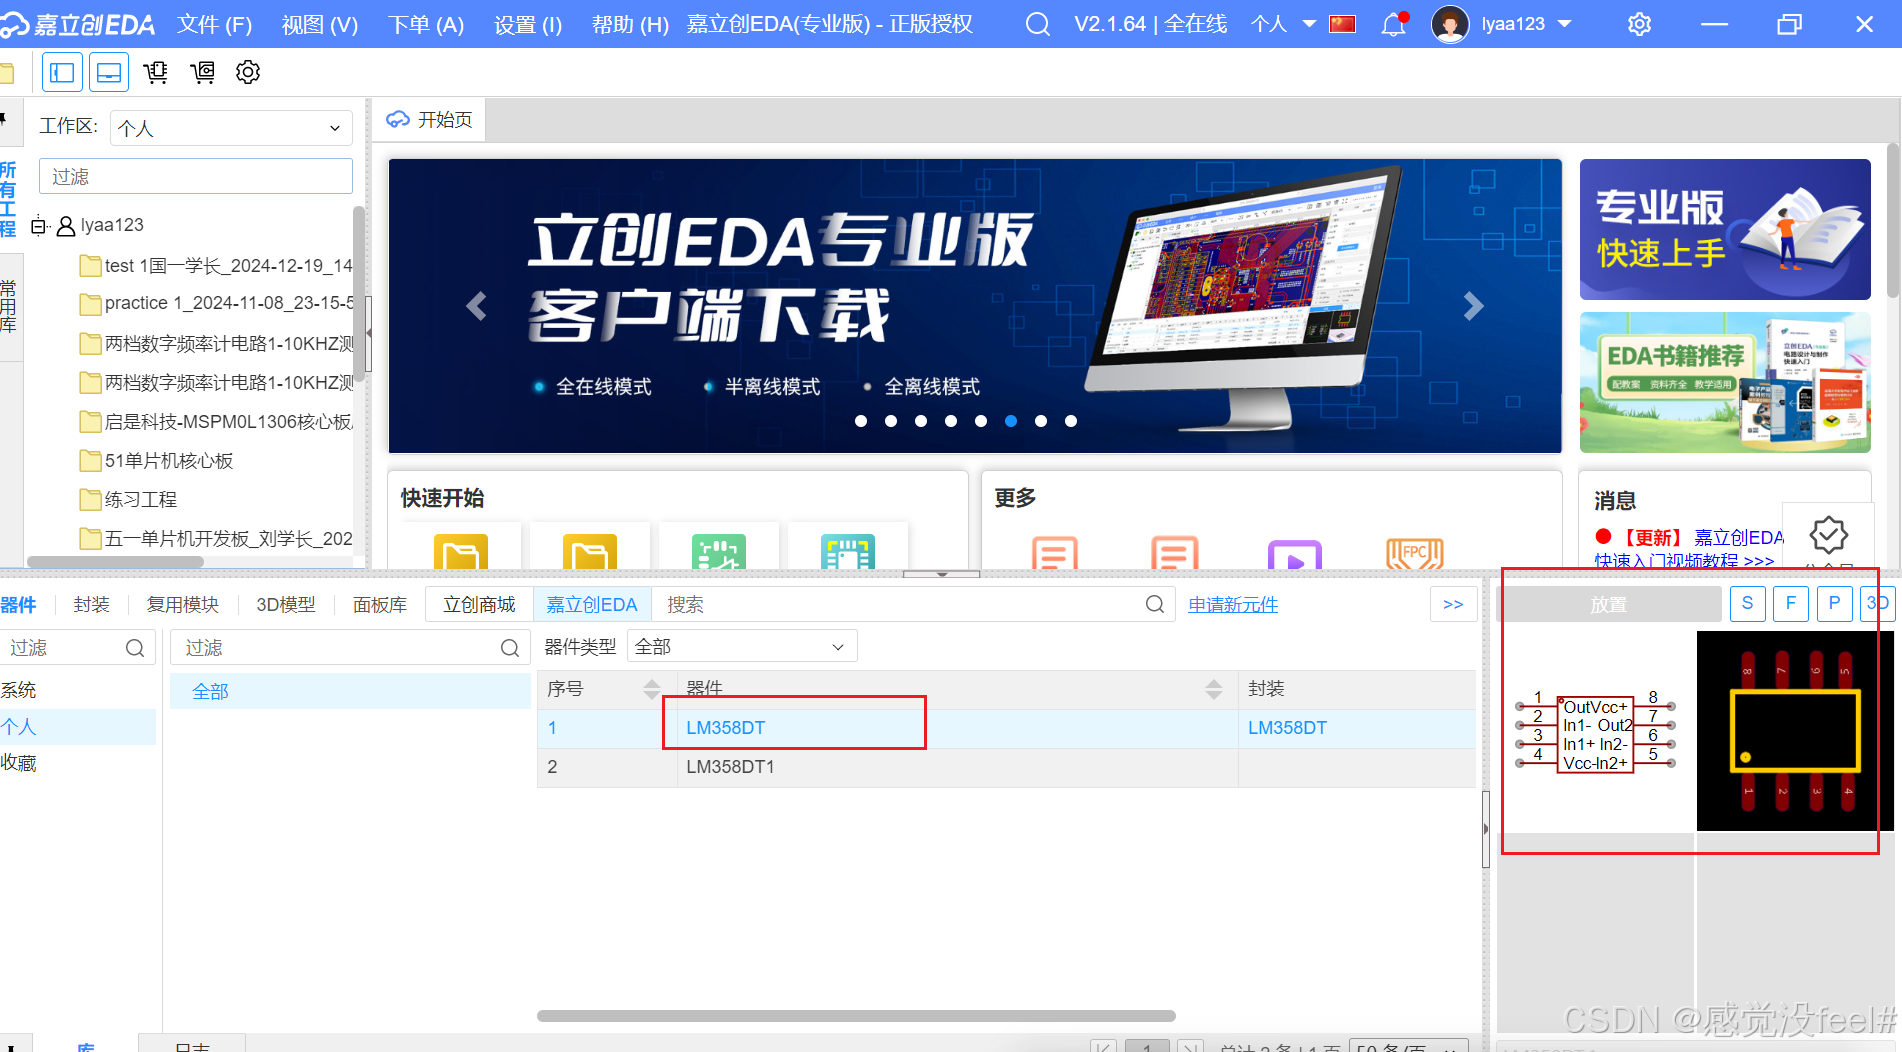The height and width of the screenshot is (1052, 1902).
Task: Open the 文件 (F) menu
Action: tap(214, 24)
